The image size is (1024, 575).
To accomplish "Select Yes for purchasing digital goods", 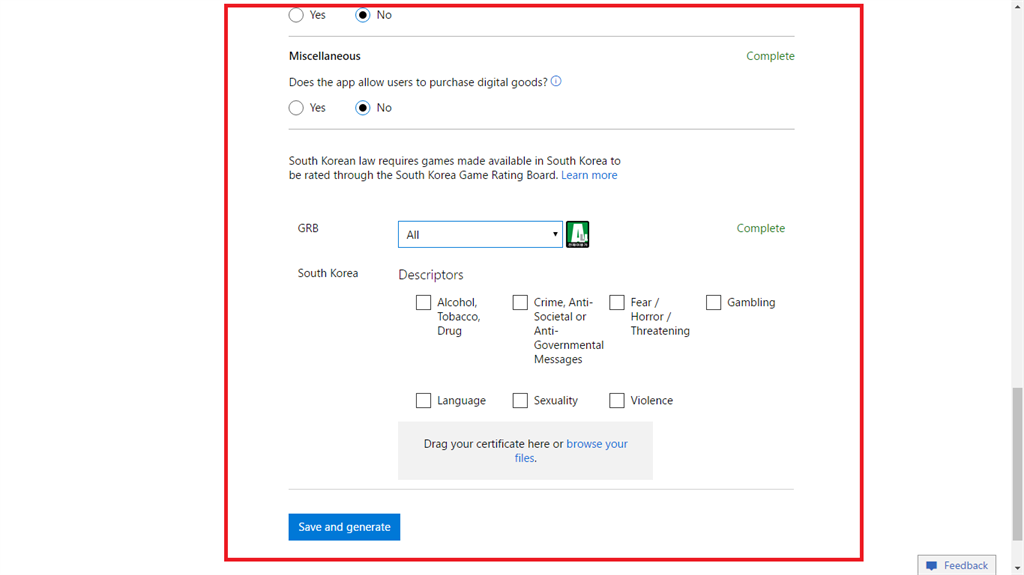I will coord(296,108).
